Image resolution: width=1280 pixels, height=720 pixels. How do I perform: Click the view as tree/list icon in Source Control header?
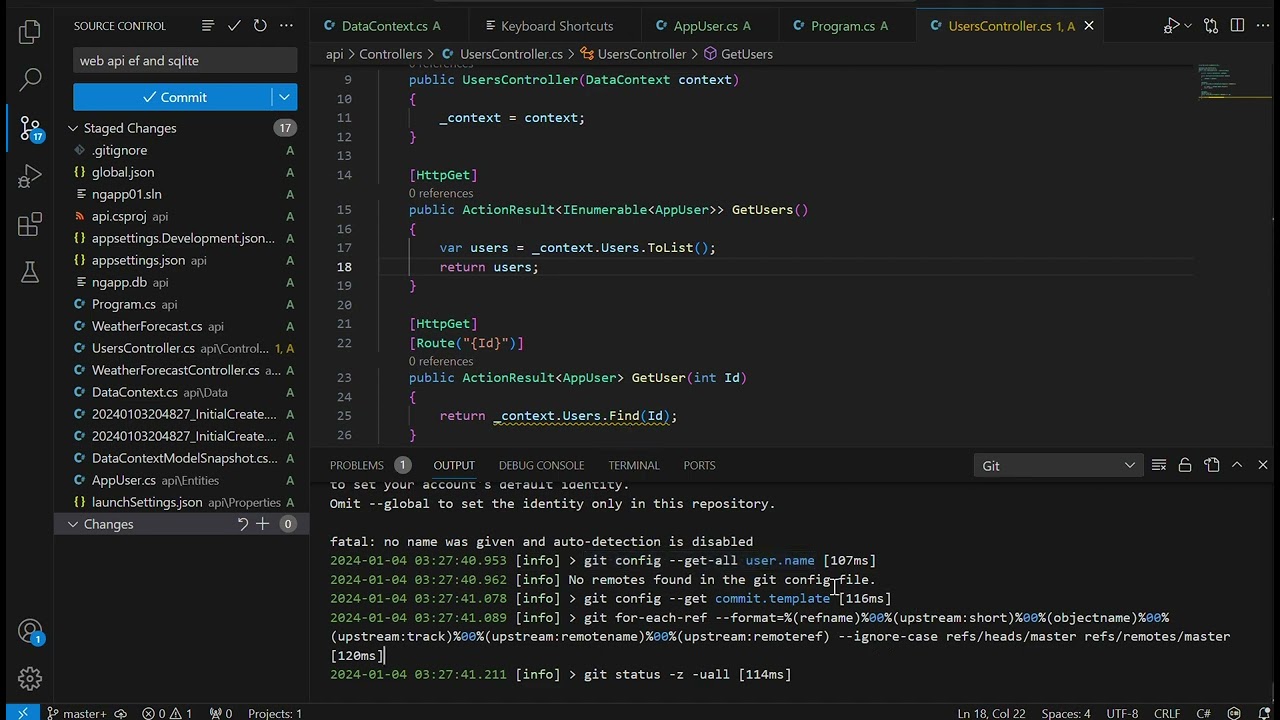[x=207, y=25]
